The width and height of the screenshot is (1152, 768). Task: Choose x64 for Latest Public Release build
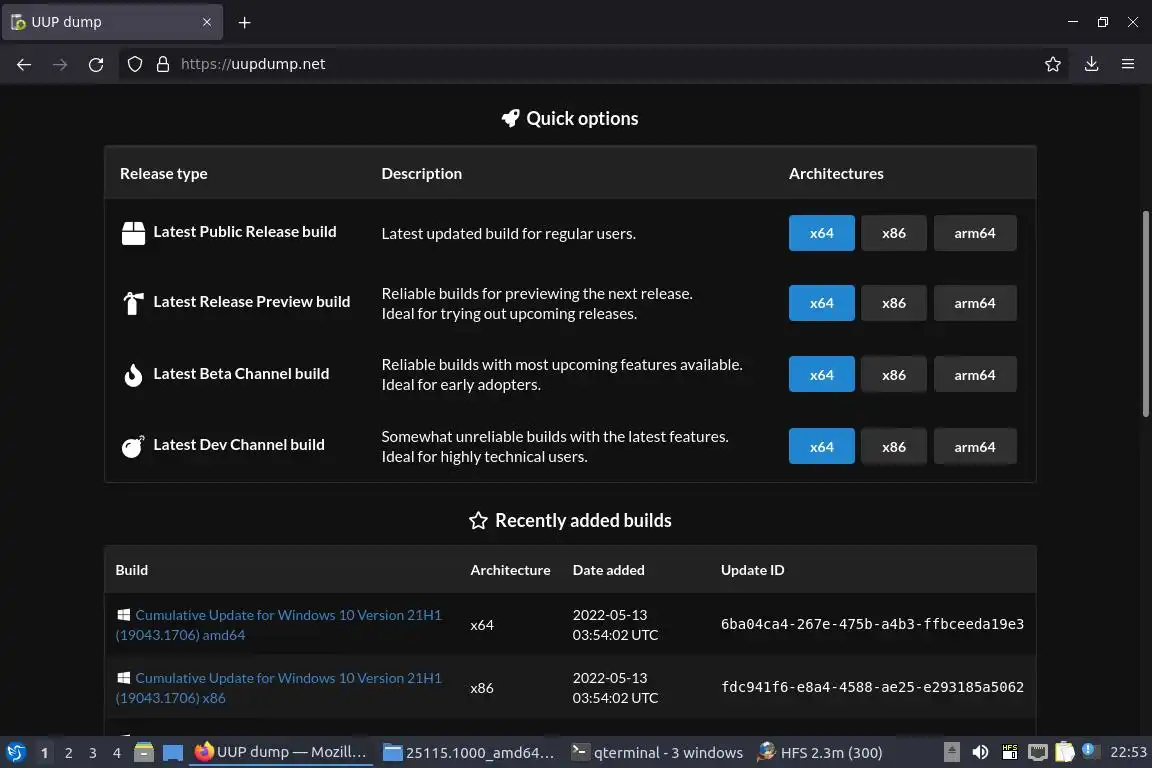[x=821, y=233]
